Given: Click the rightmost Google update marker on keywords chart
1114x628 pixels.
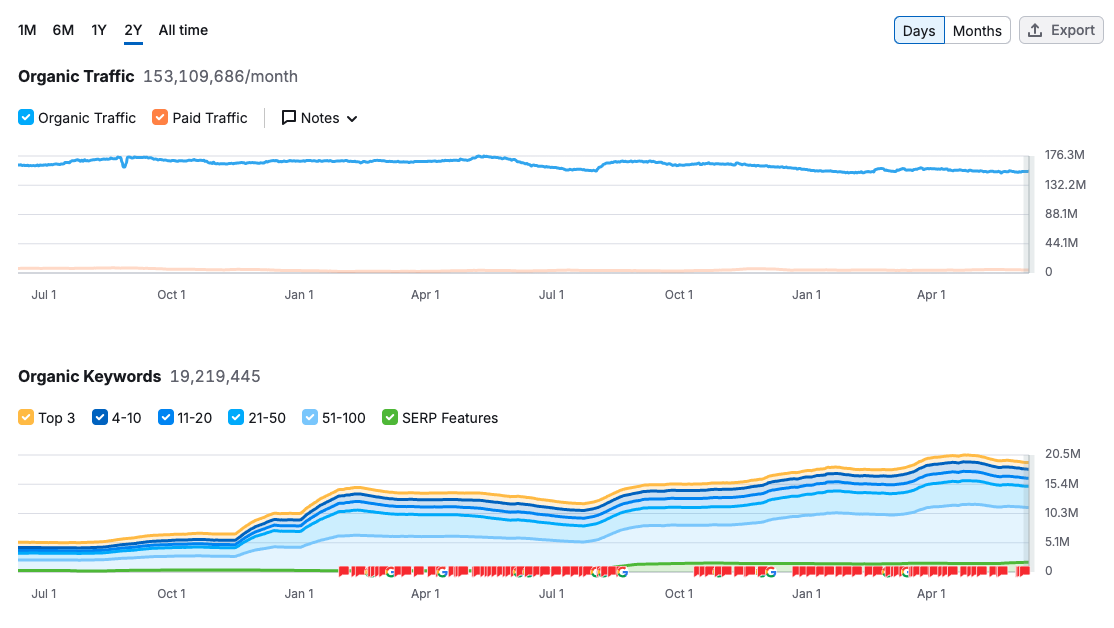Looking at the screenshot, I should click(906, 572).
